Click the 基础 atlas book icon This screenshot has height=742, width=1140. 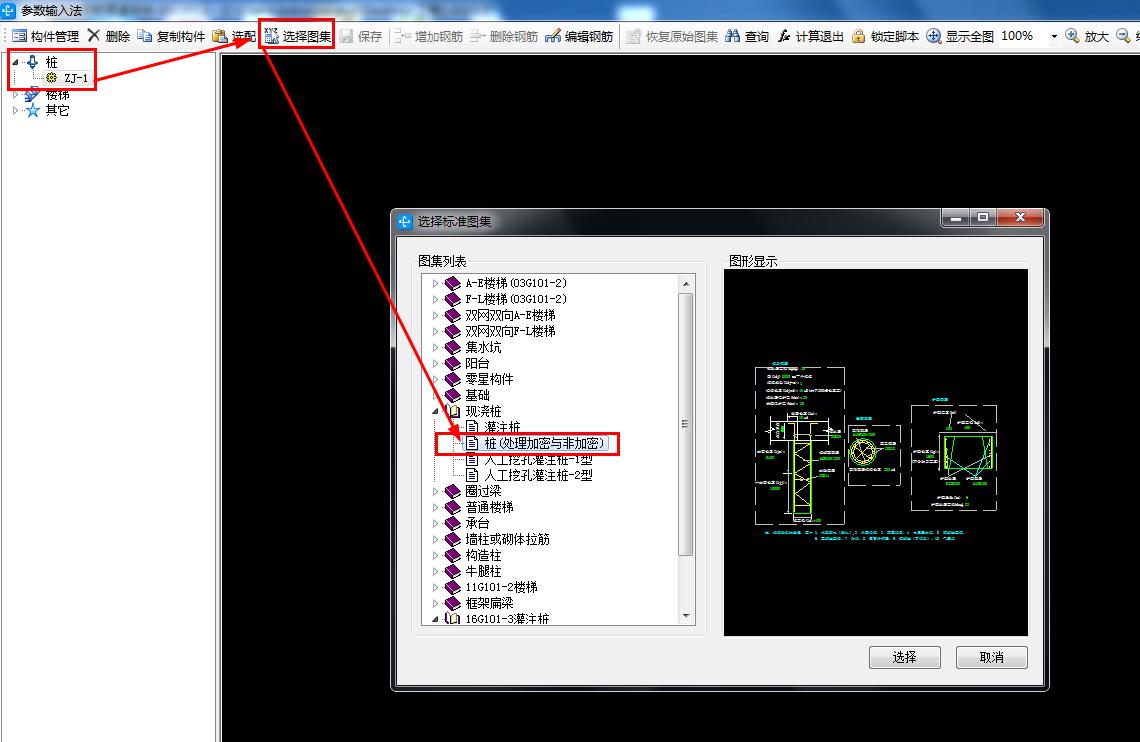point(452,395)
